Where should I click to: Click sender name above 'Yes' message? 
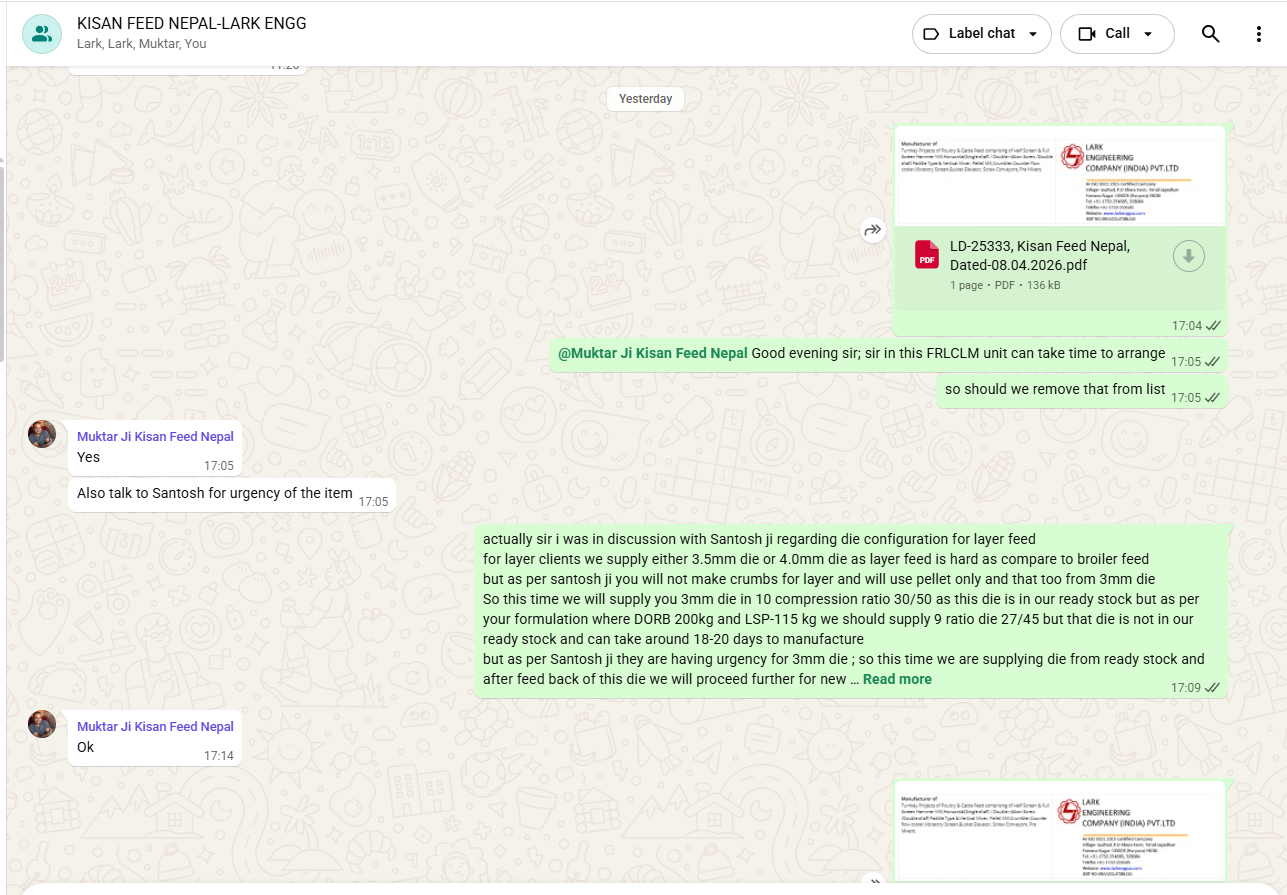point(155,436)
